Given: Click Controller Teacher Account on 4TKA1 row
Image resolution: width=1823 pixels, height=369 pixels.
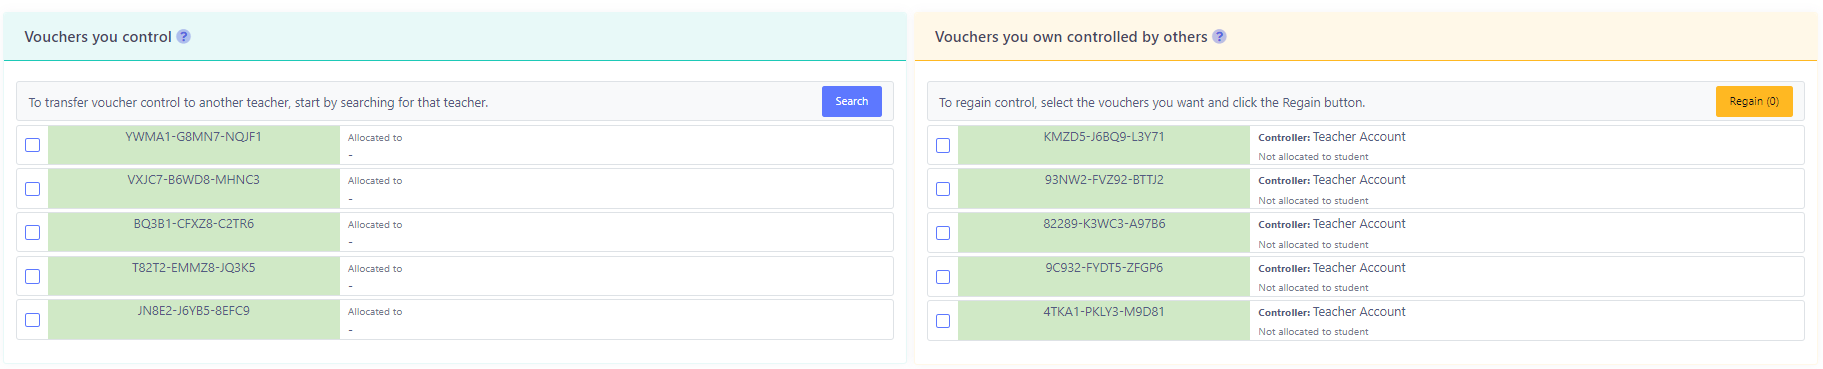Looking at the screenshot, I should point(1332,312).
